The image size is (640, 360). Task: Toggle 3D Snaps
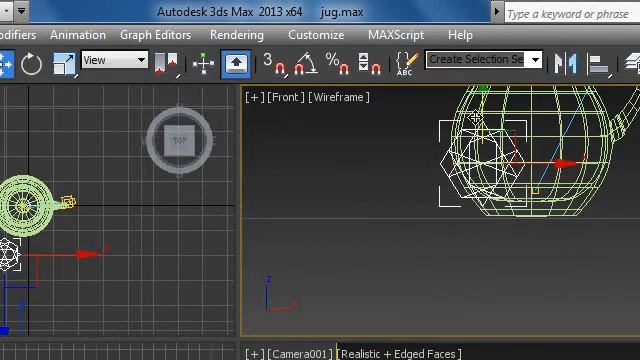coord(275,64)
